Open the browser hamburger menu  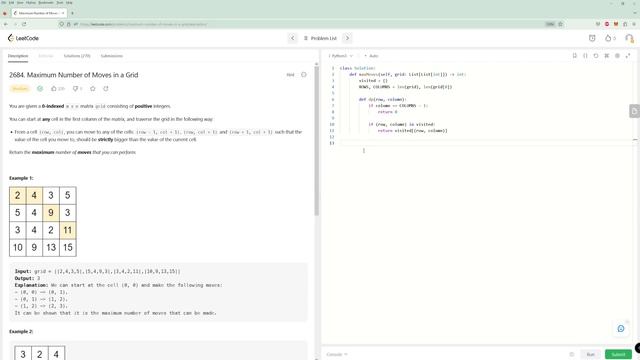coord(634,24)
